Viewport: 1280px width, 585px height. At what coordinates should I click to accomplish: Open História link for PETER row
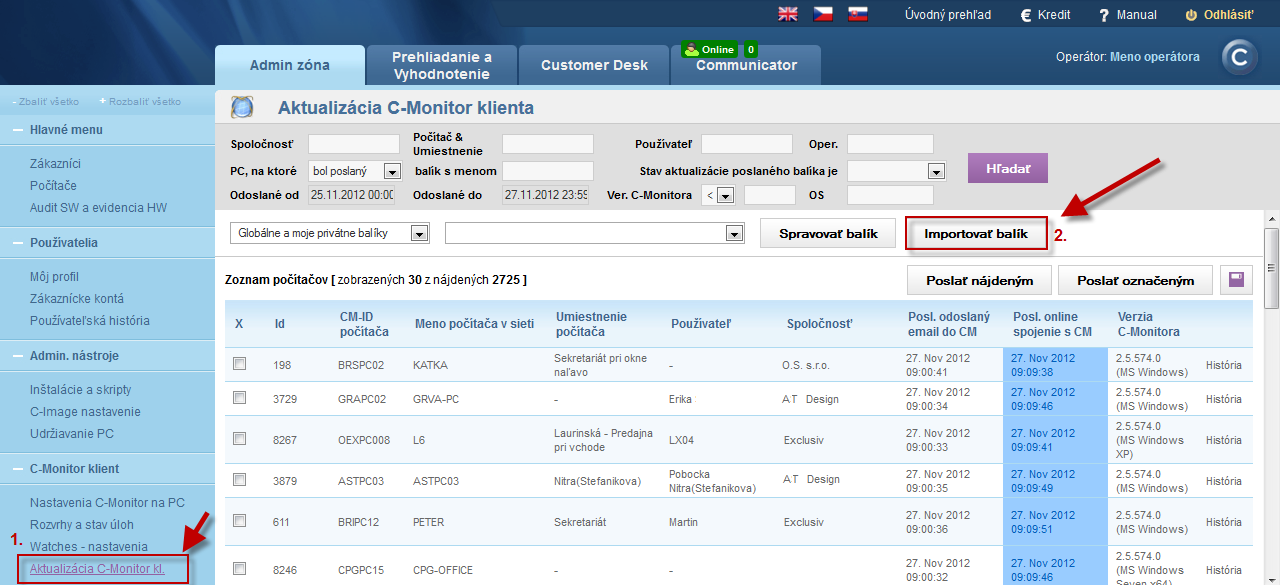[1223, 522]
